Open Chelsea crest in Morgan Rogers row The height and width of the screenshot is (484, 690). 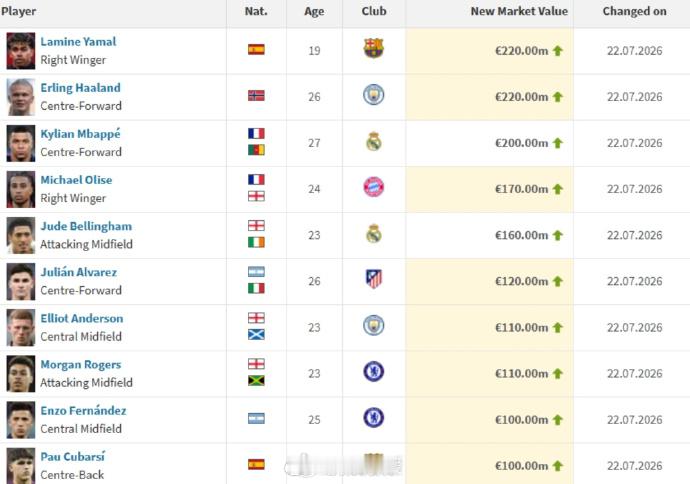point(374,371)
